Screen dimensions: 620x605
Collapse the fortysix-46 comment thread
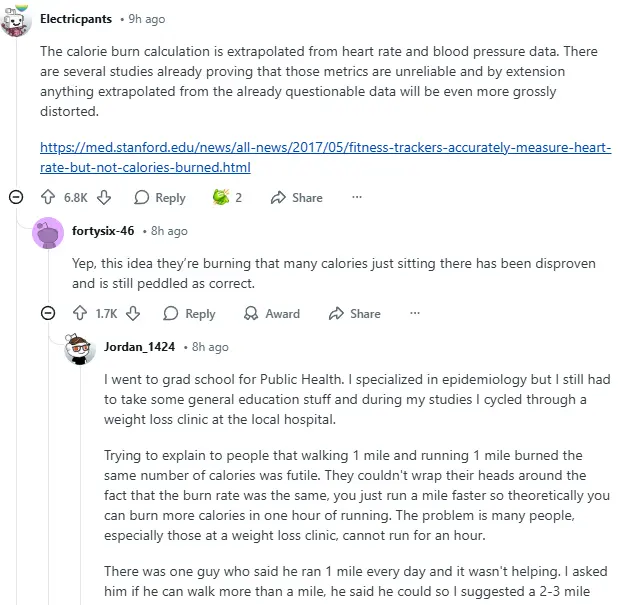[47, 314]
